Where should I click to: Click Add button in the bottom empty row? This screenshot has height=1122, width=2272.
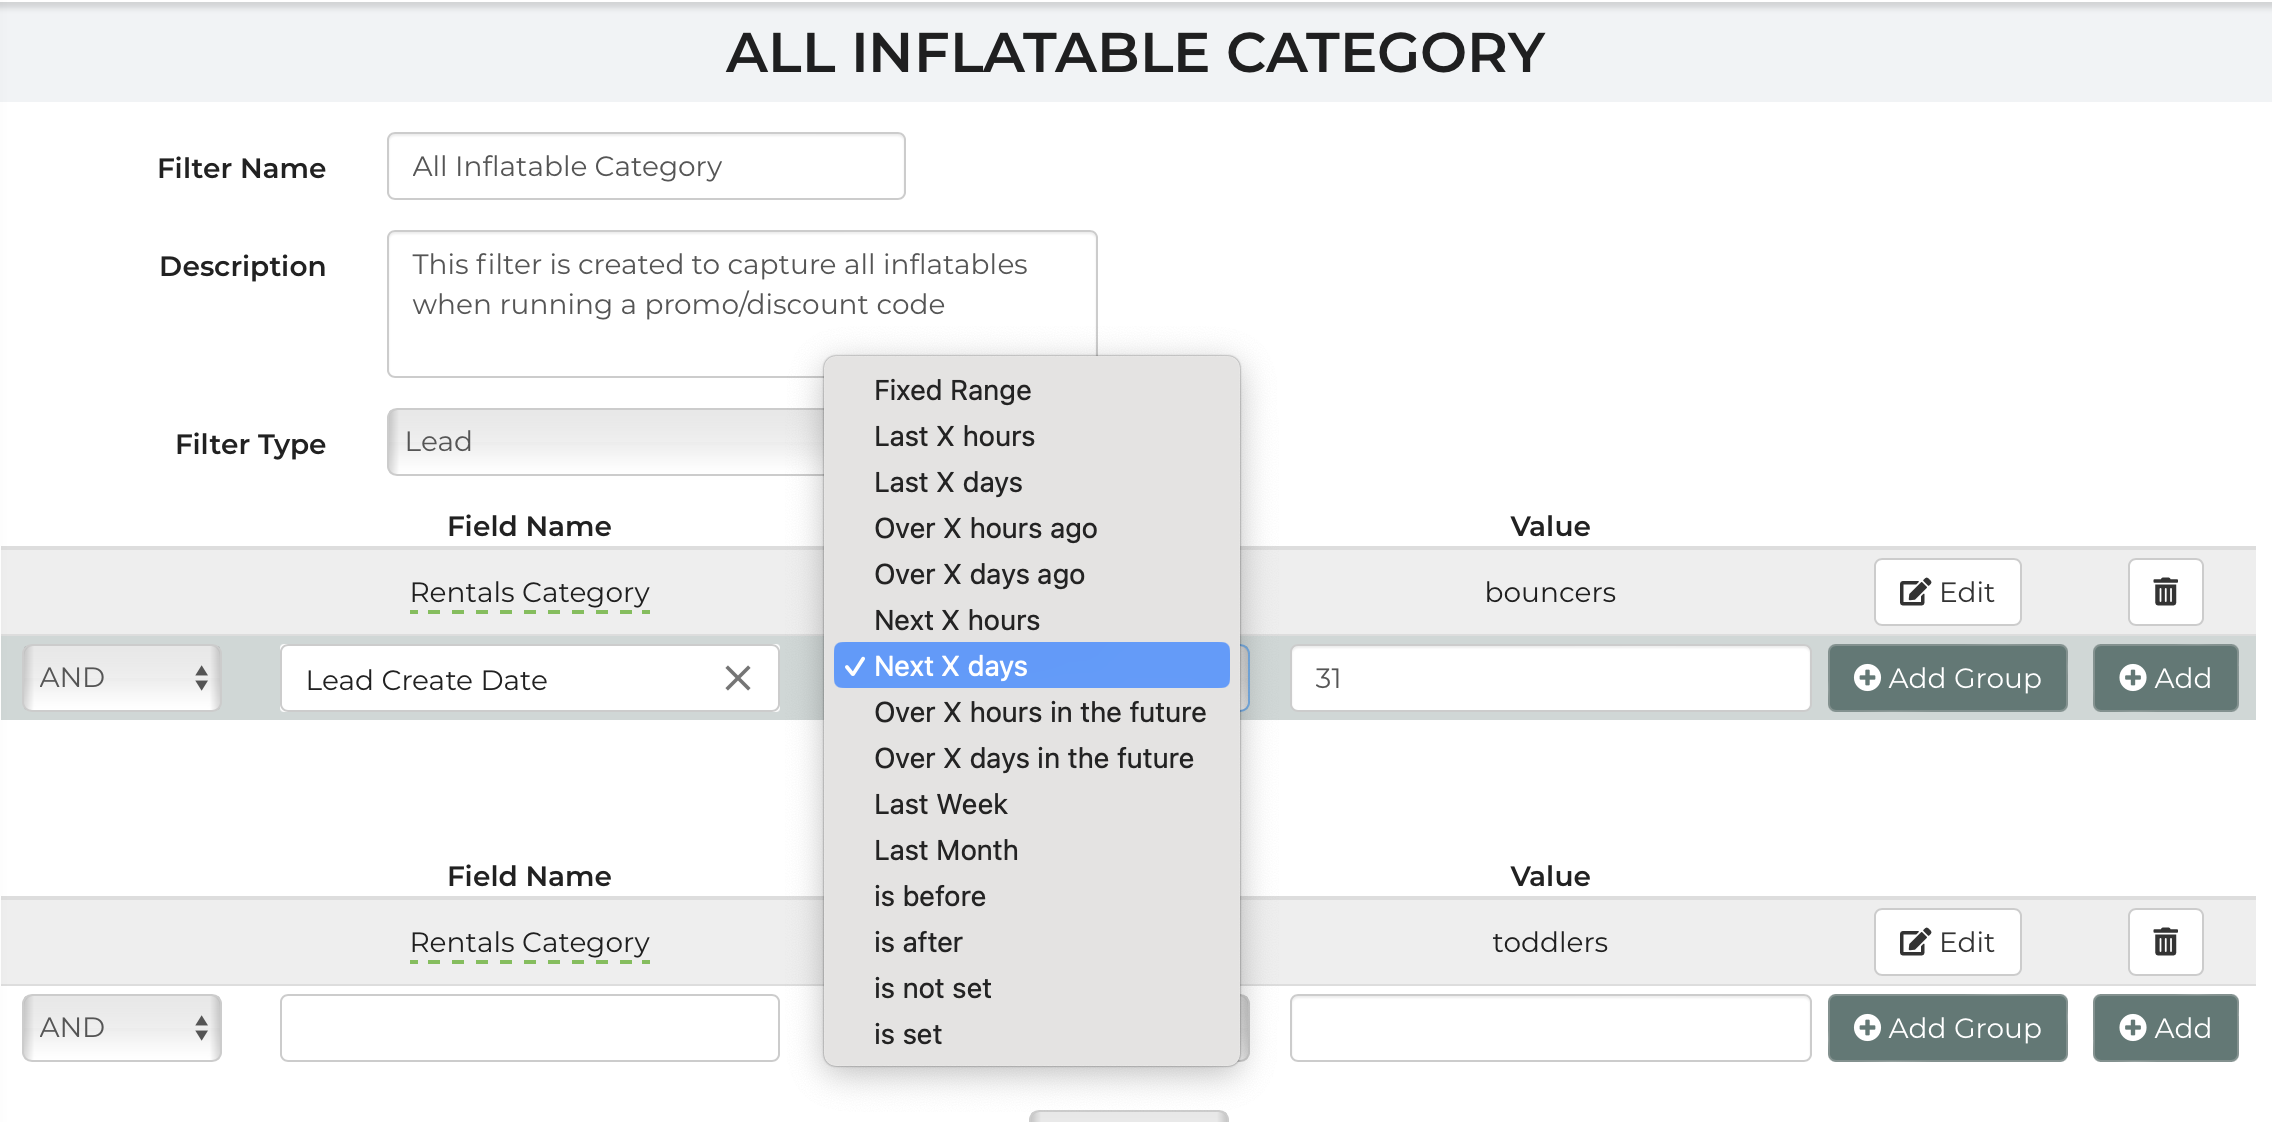click(2165, 1028)
